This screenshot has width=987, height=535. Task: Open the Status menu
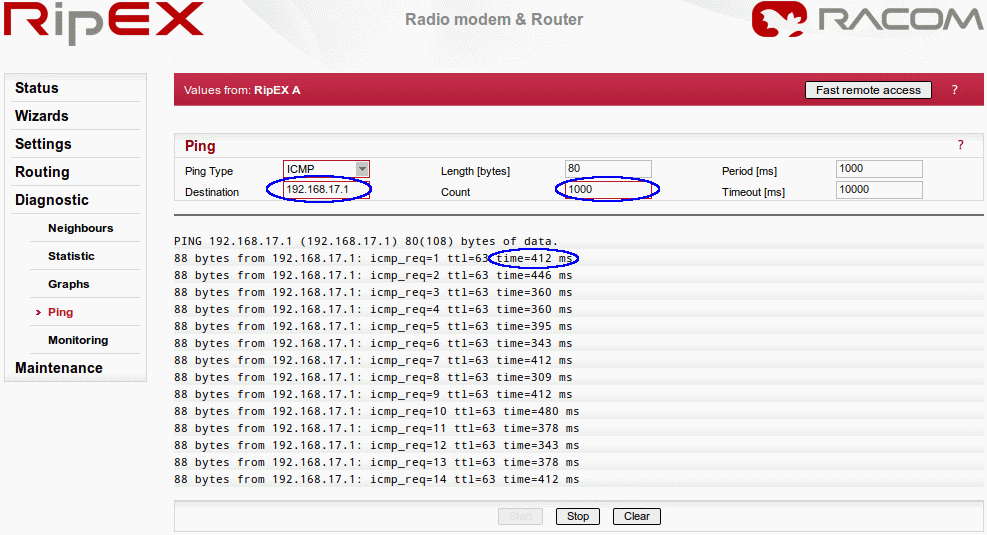coord(37,88)
